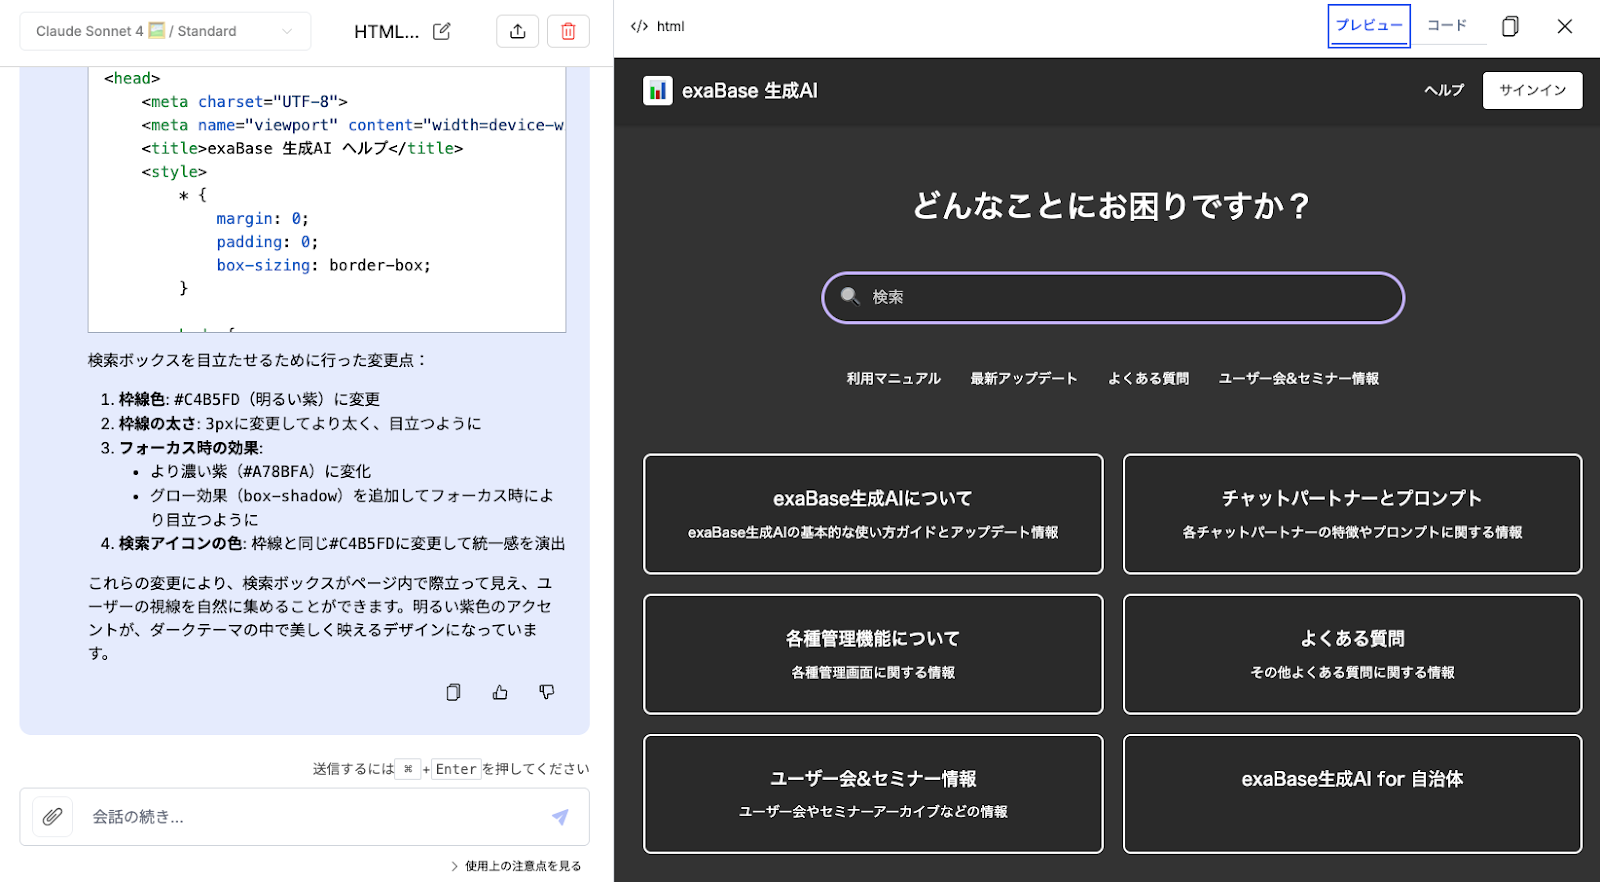Click the magnifier icon in search box

pyautogui.click(x=851, y=296)
